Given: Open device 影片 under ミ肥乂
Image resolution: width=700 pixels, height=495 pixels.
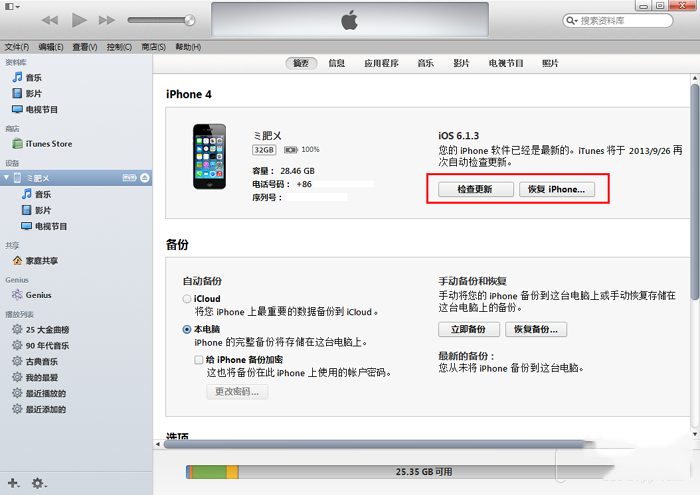Looking at the screenshot, I should [x=36, y=210].
